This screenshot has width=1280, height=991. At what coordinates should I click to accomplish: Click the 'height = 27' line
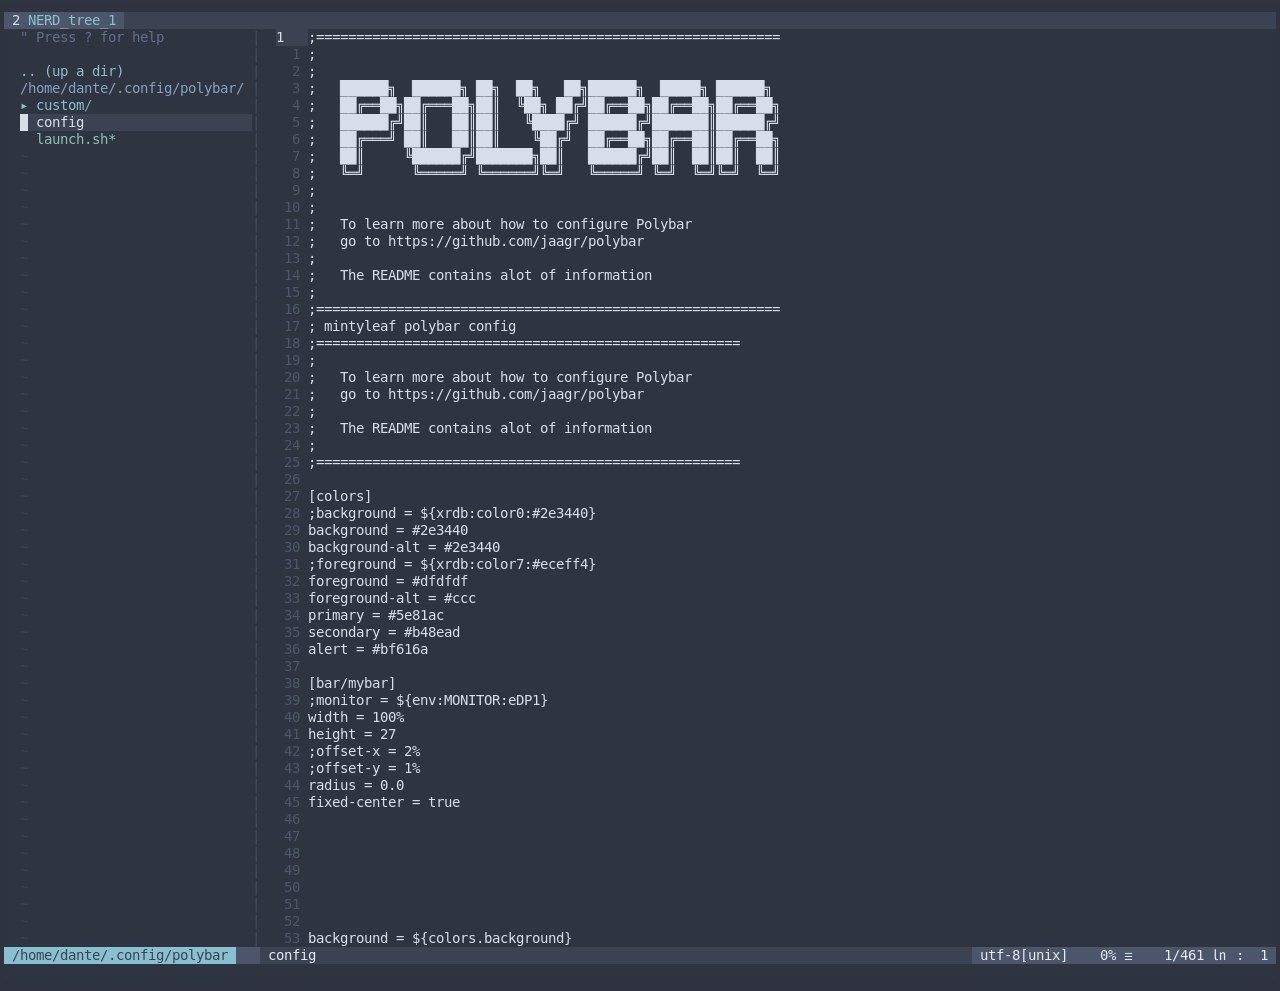352,734
